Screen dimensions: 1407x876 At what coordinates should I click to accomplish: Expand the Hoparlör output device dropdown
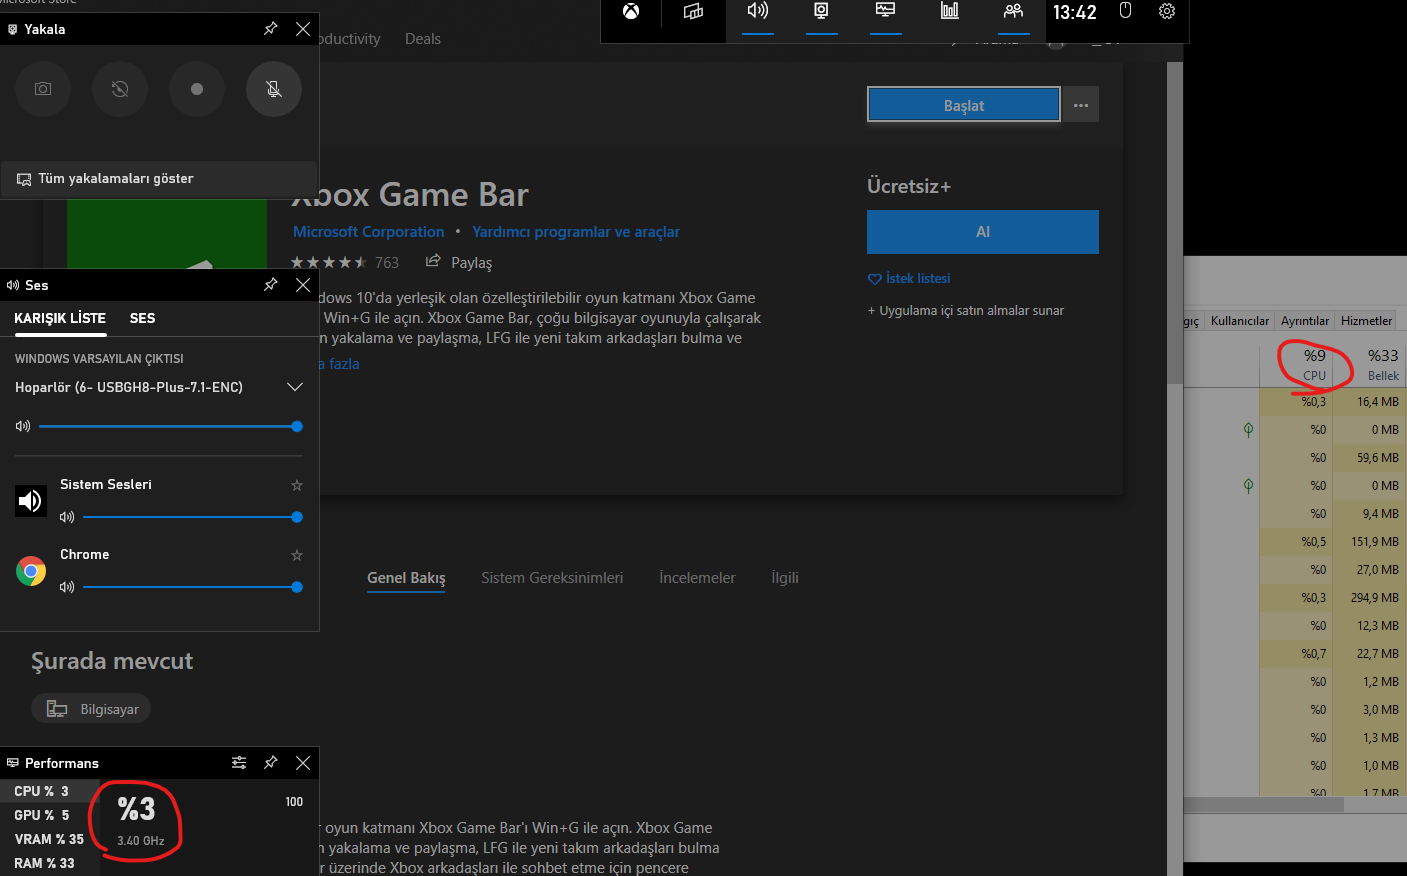(x=294, y=387)
